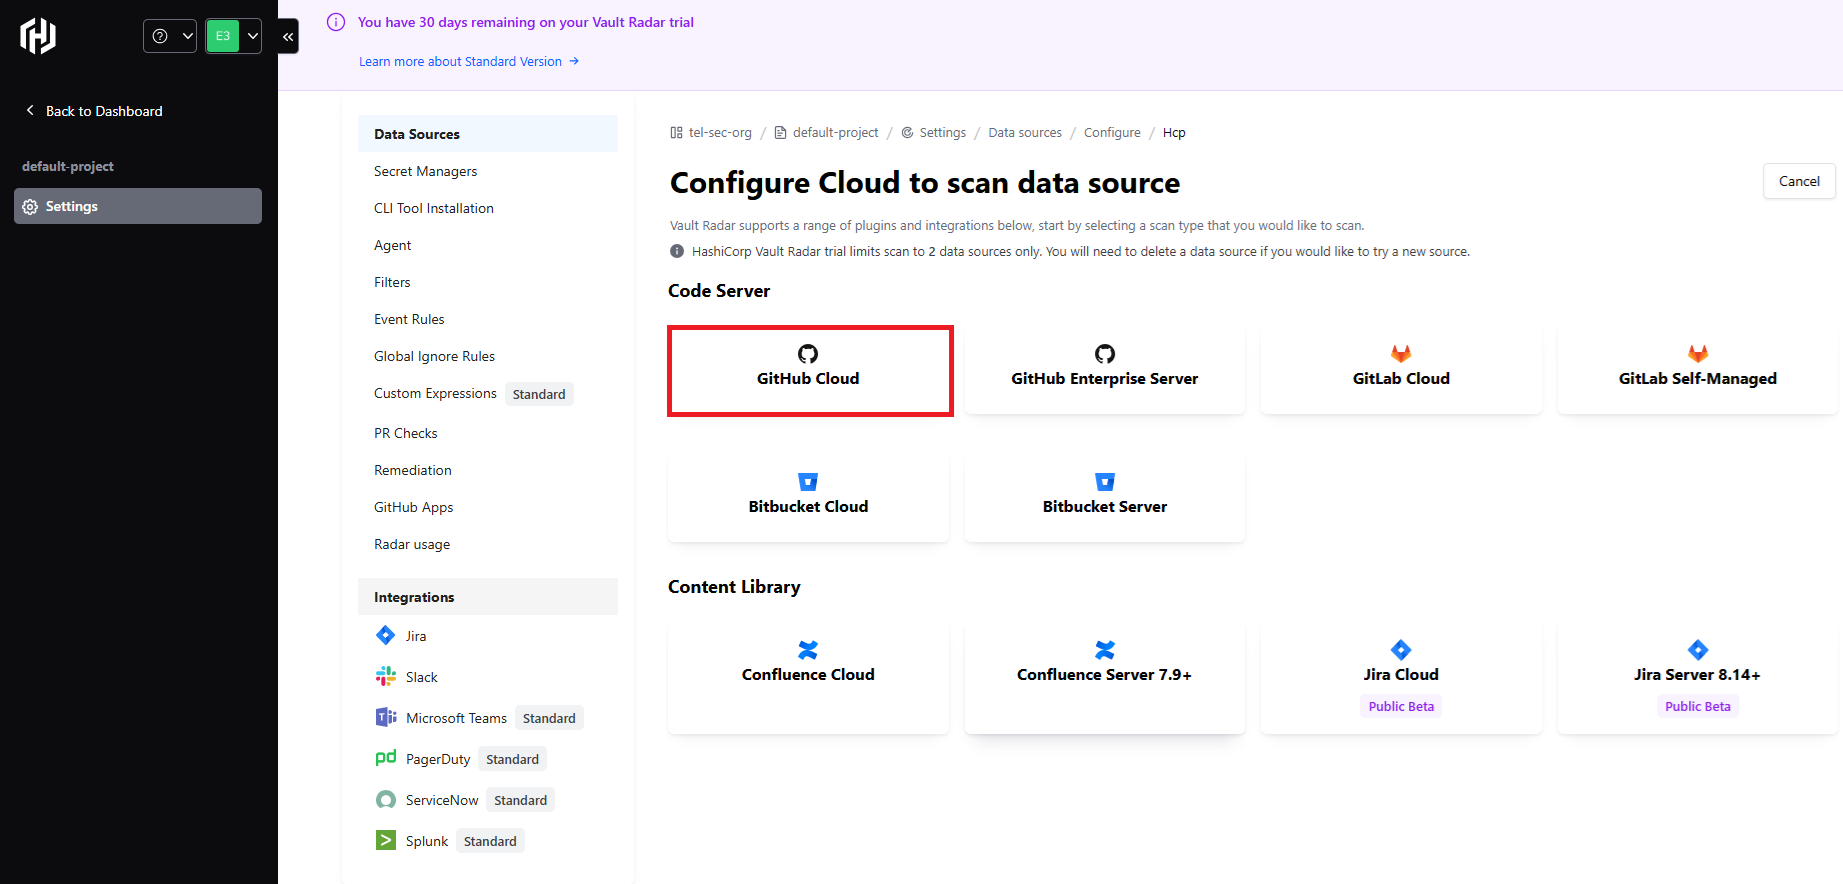Click trial limit info icon
Image resolution: width=1843 pixels, height=884 pixels.
click(677, 251)
